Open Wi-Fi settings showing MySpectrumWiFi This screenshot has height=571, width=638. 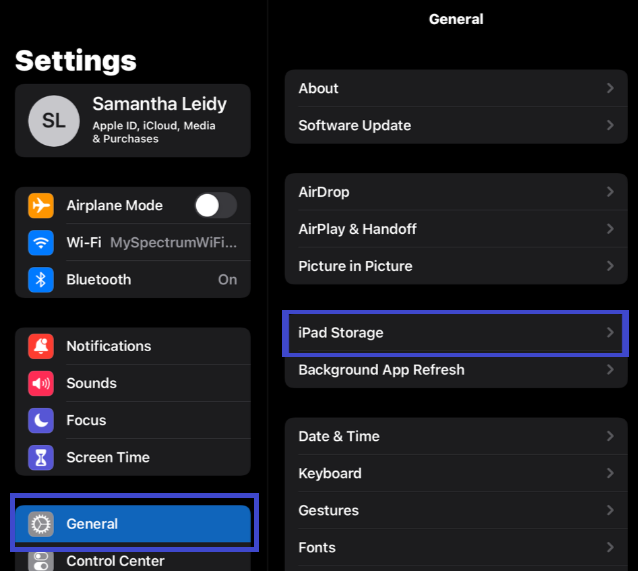133,243
